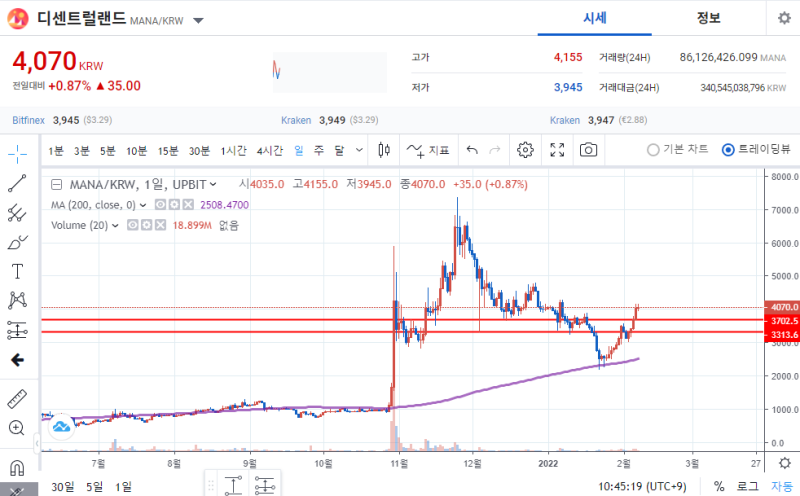This screenshot has width=800, height=496.
Task: Expand MA (200, close, 0) options chevron
Action: [x=143, y=205]
